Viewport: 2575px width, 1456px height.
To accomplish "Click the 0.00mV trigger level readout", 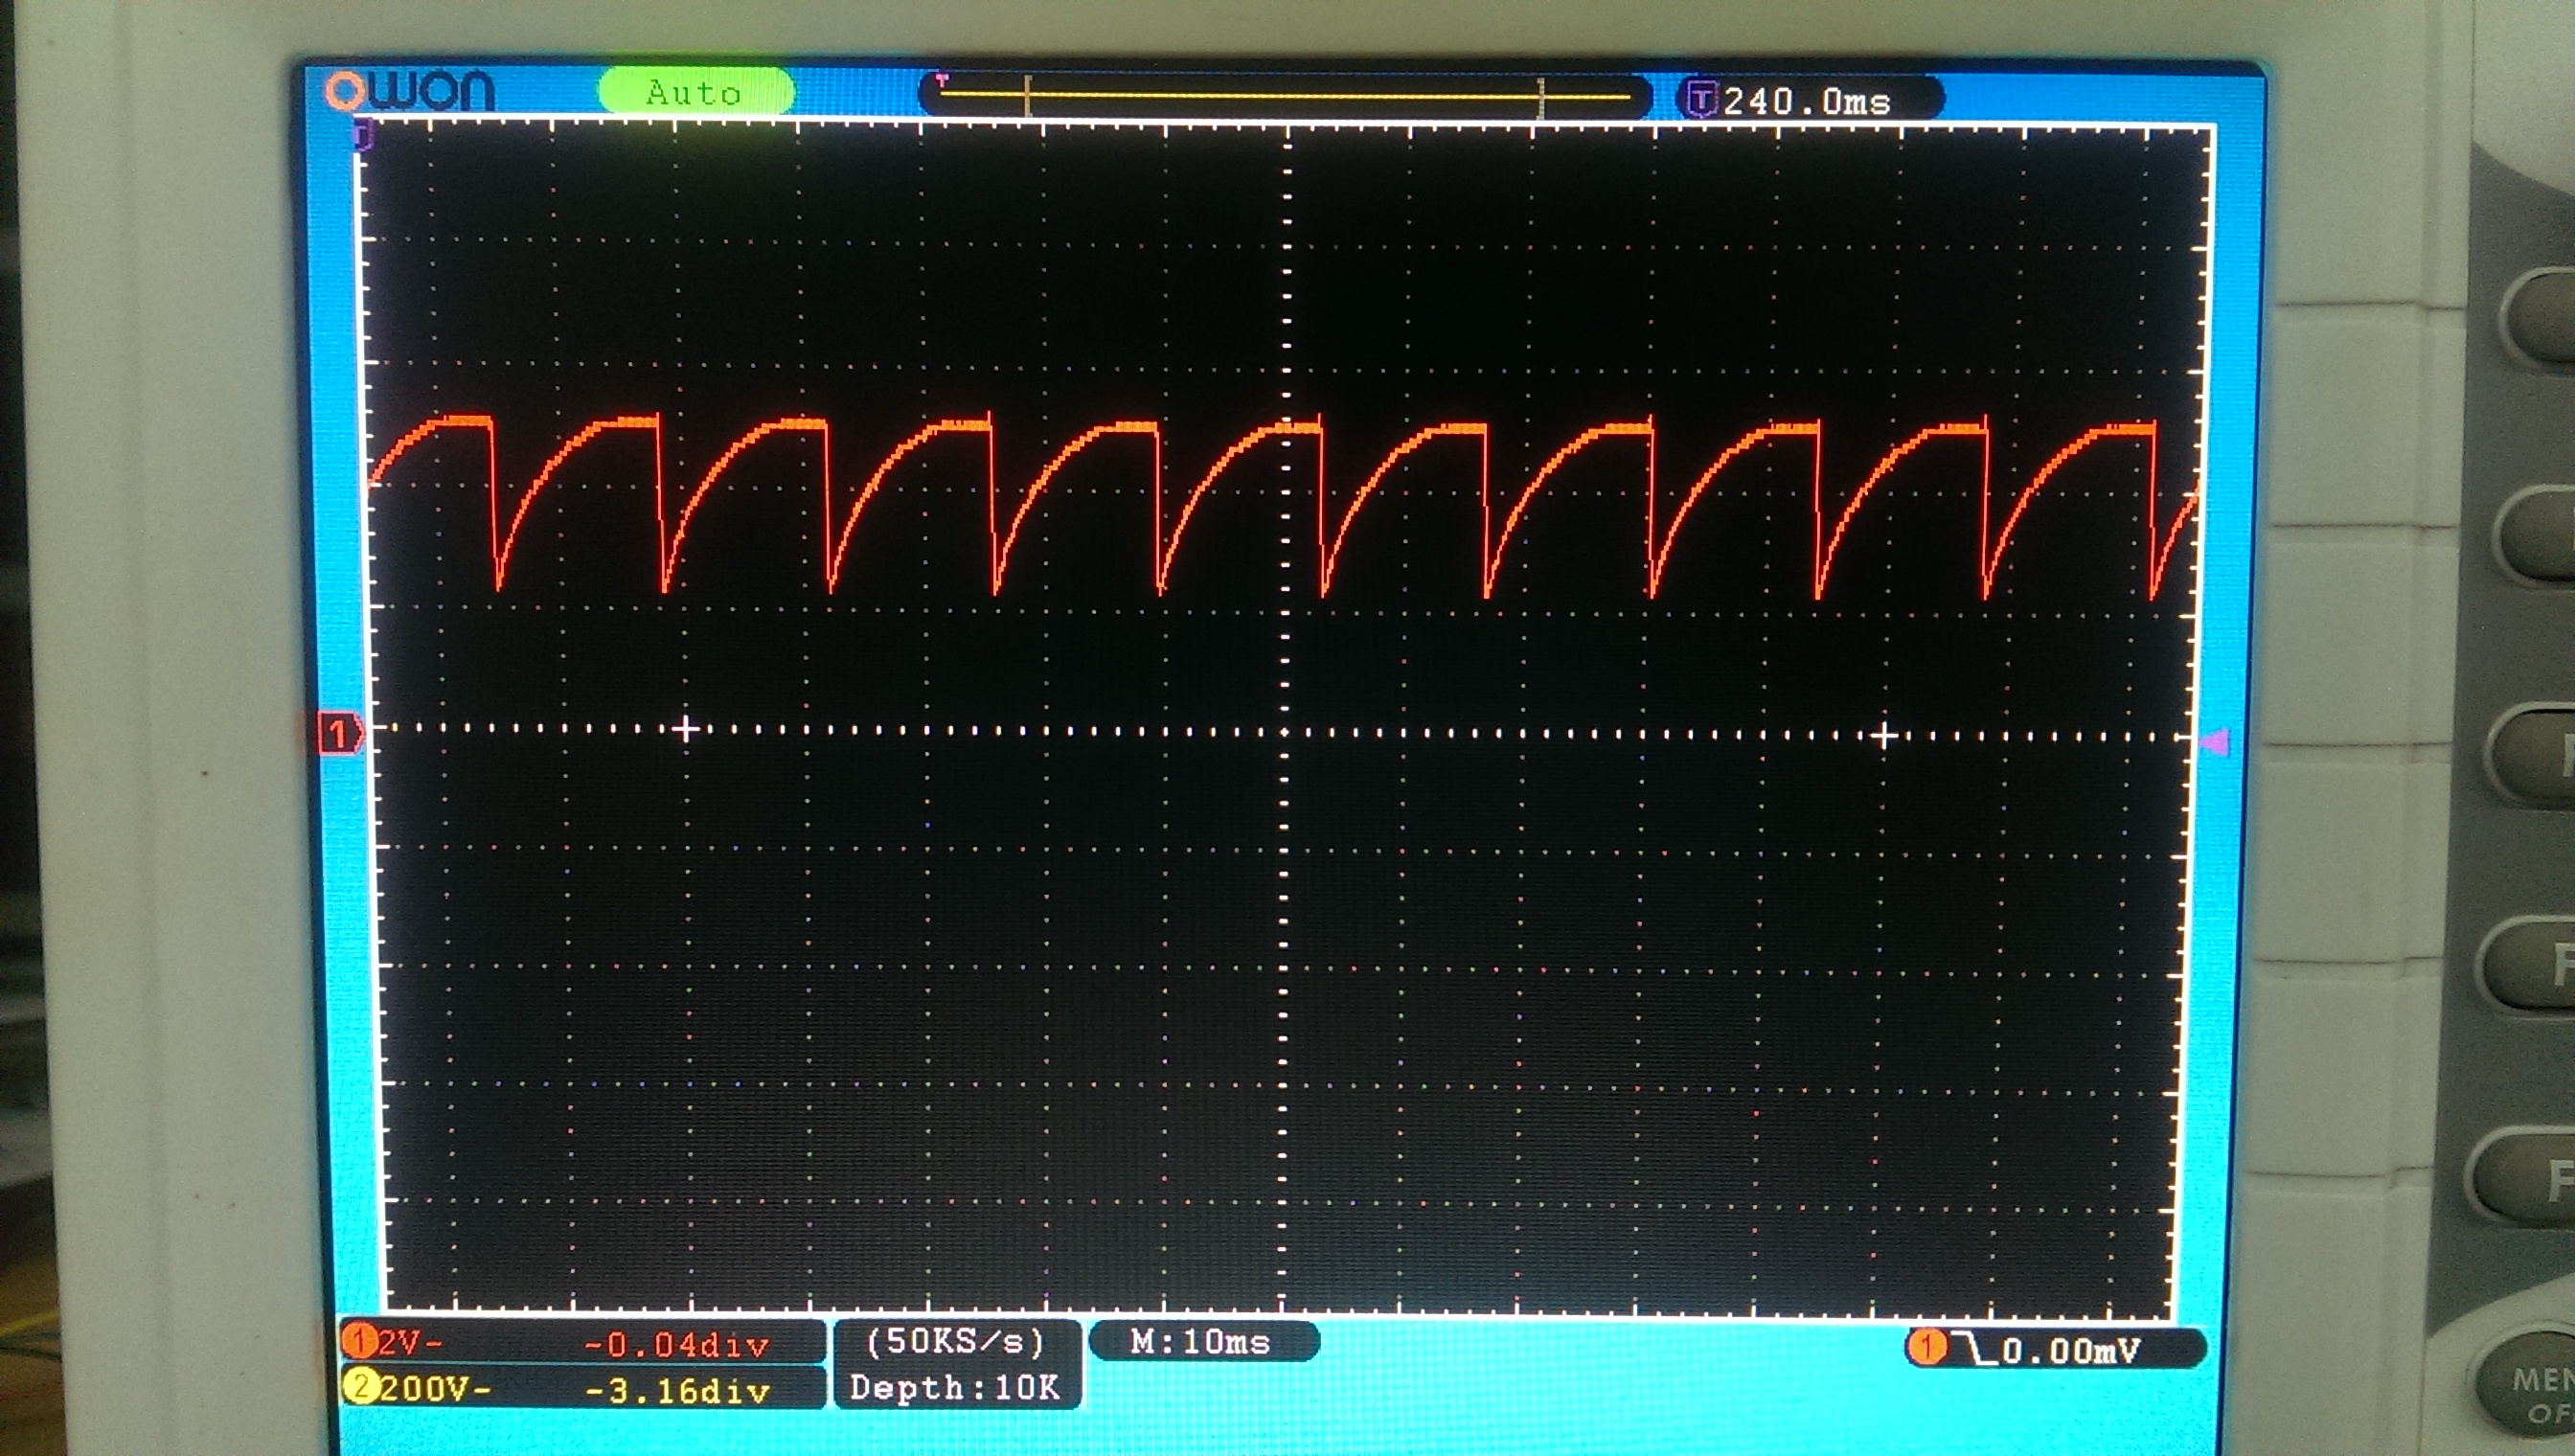I will coord(2069,1351).
